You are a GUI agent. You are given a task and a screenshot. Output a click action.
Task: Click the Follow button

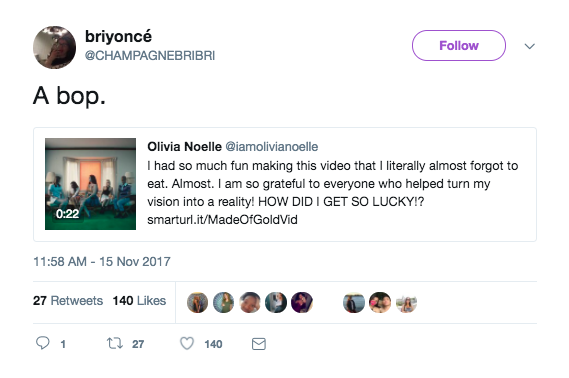tap(459, 45)
